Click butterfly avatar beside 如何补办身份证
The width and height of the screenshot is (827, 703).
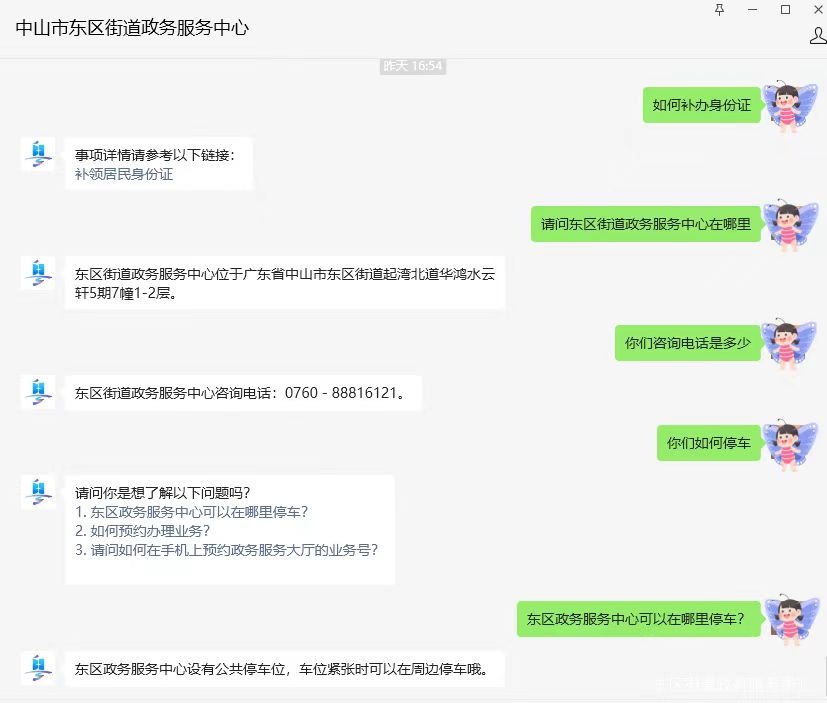790,105
